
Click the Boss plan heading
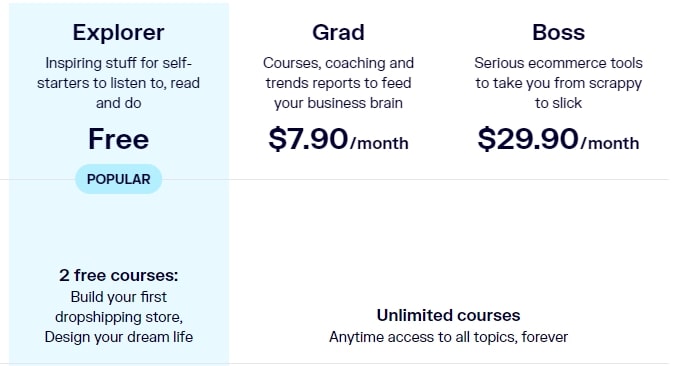coord(558,32)
